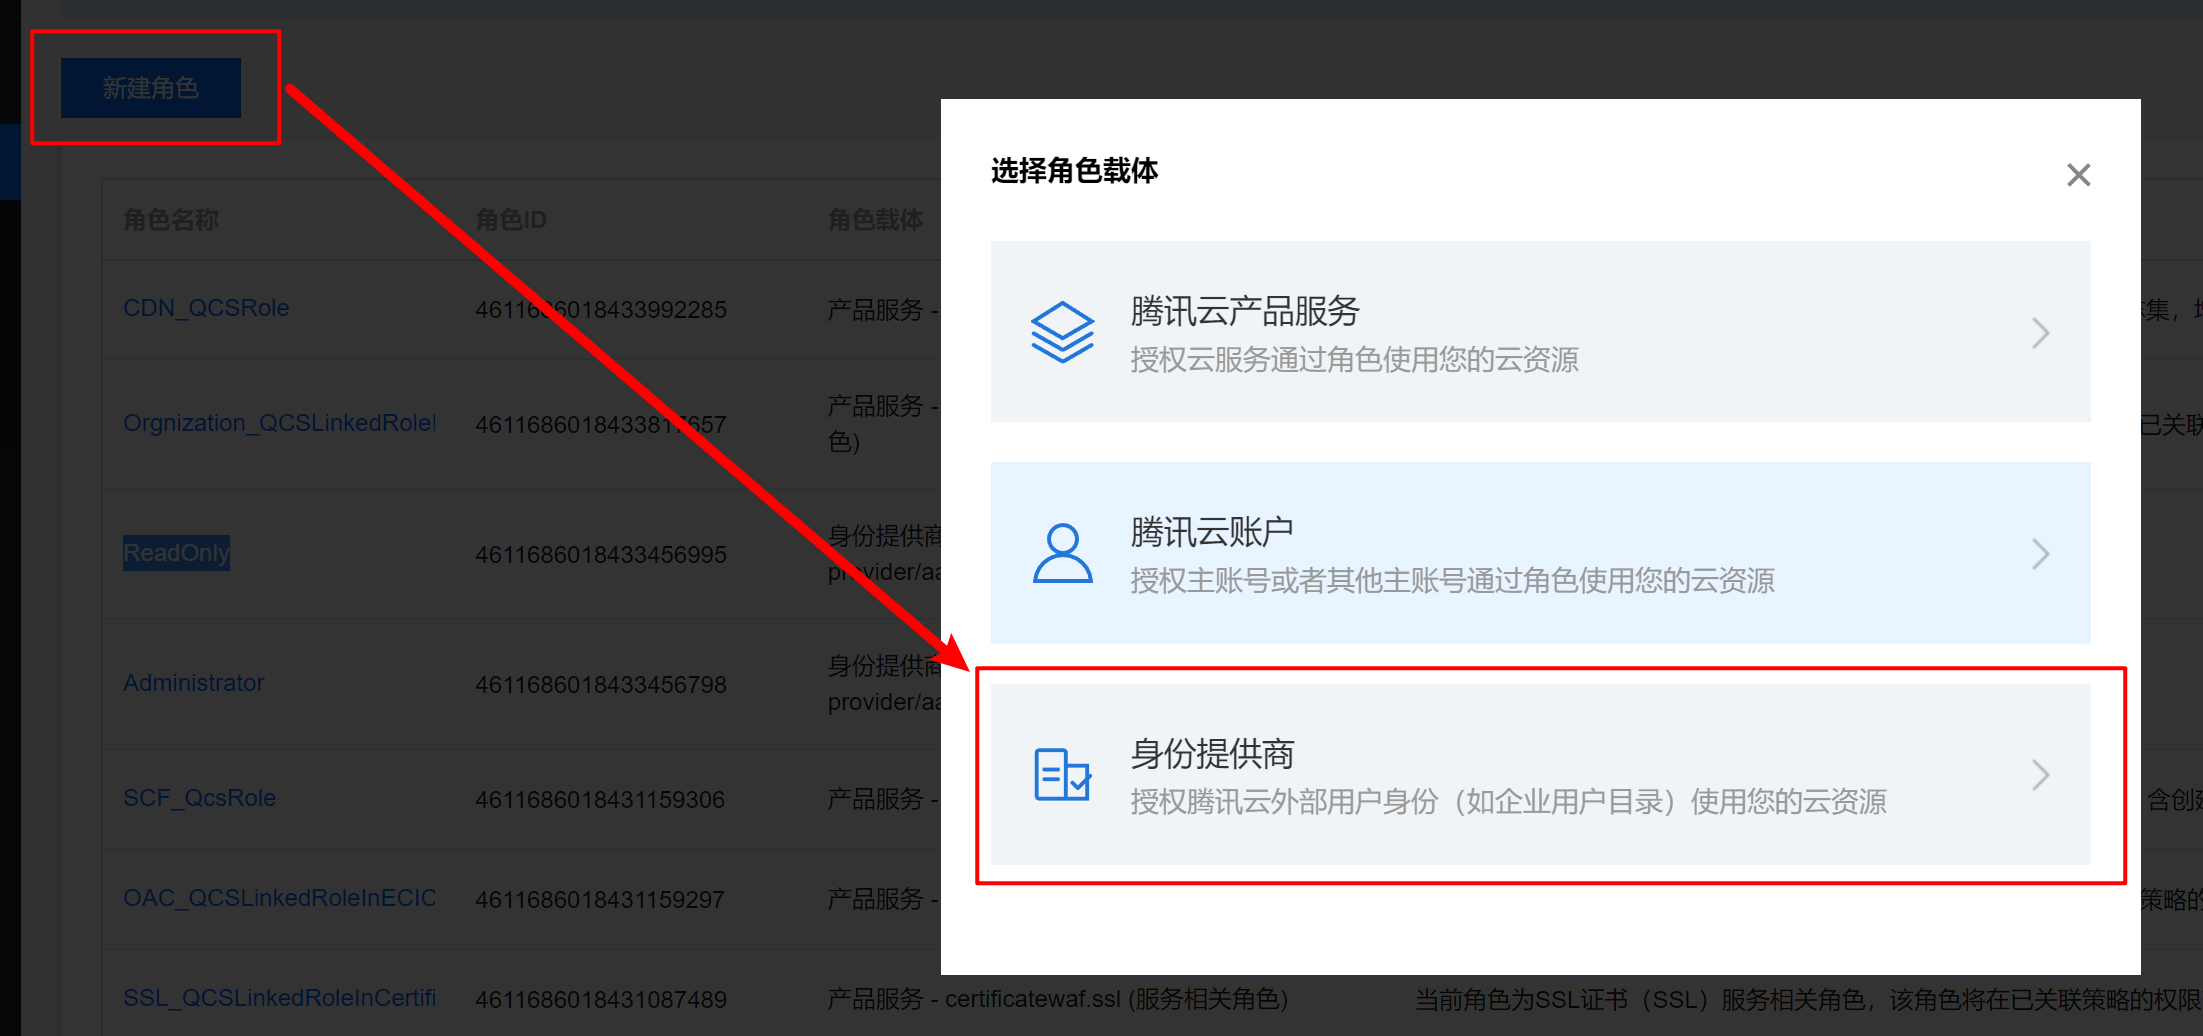The width and height of the screenshot is (2203, 1036).
Task: Choose the 身份提供商 option title
Action: click(x=1212, y=754)
